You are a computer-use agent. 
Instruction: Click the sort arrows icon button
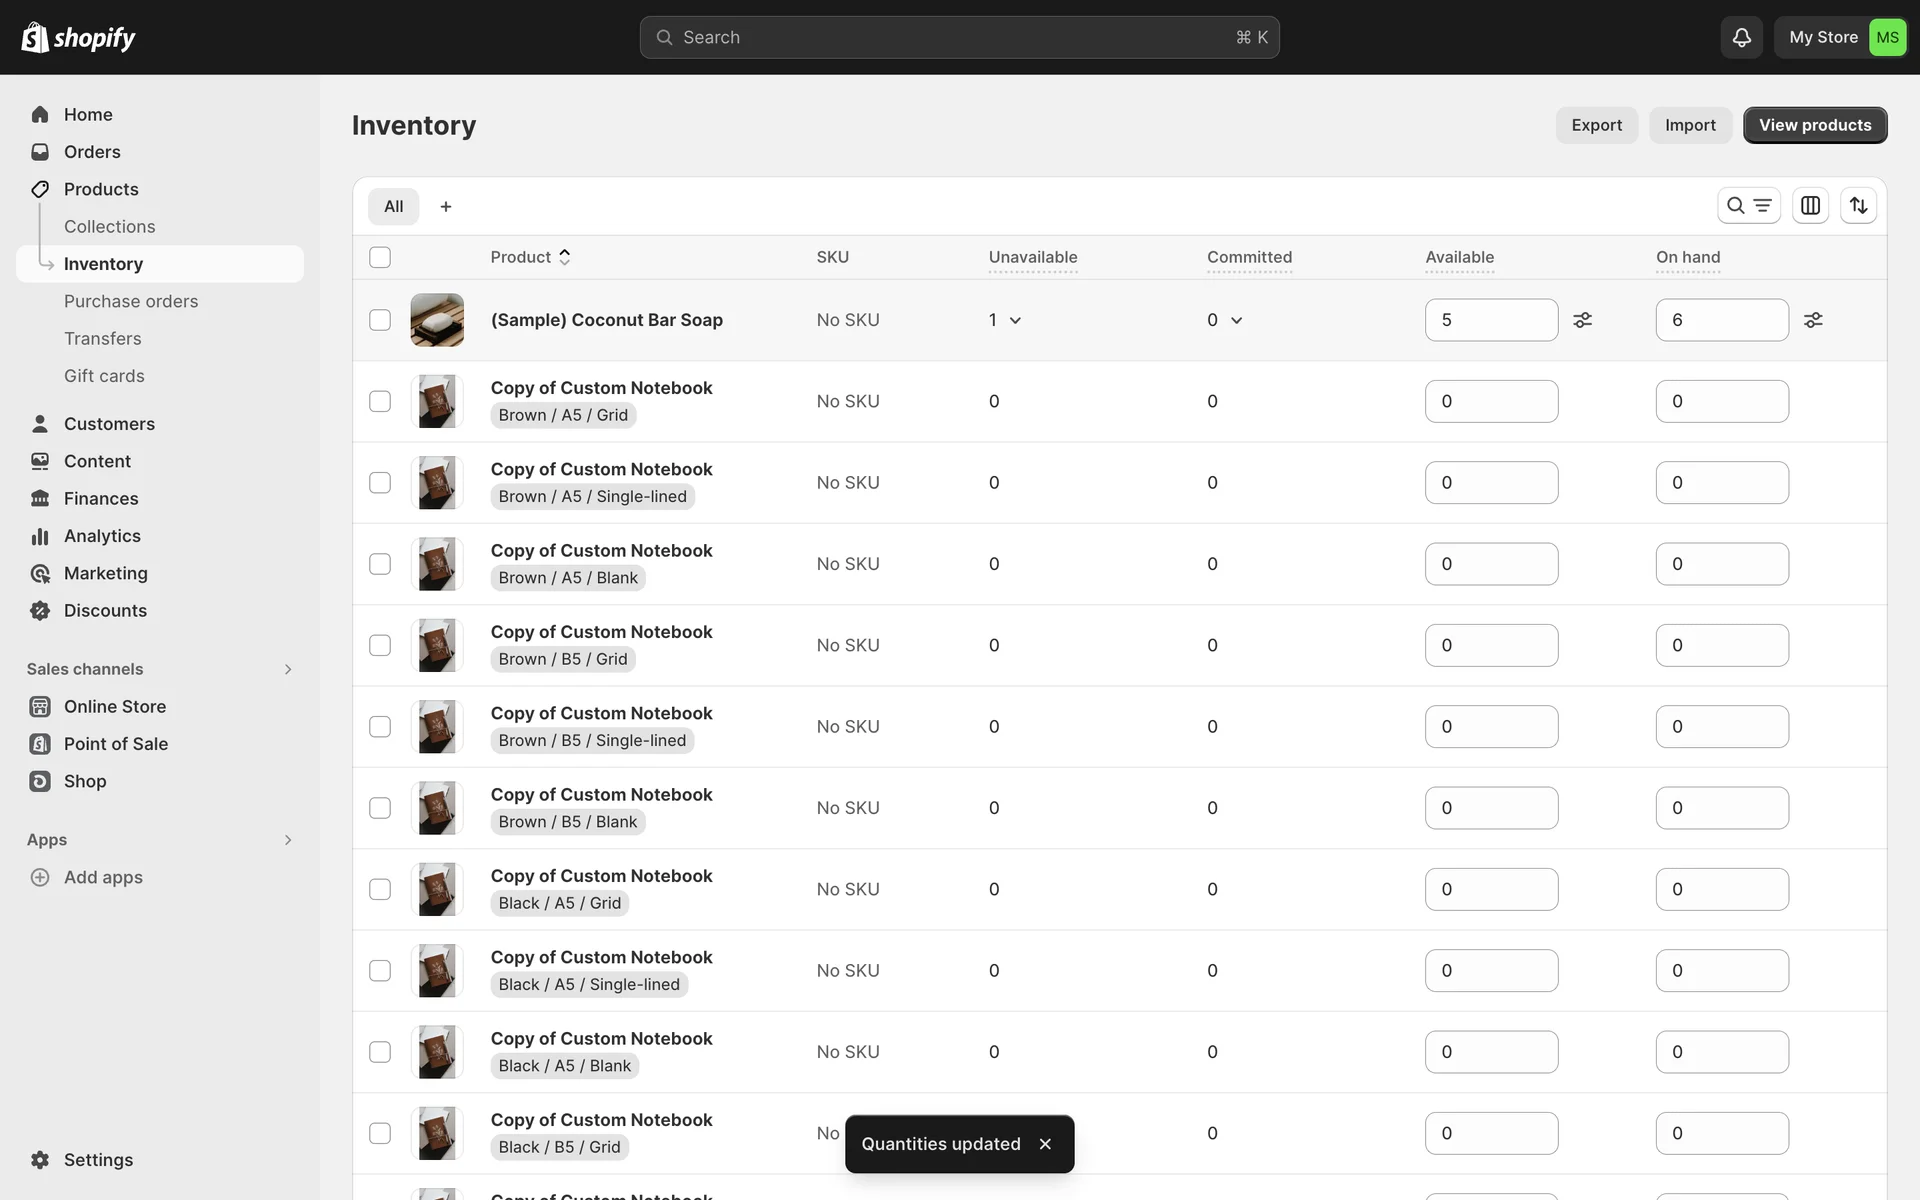pos(1858,205)
